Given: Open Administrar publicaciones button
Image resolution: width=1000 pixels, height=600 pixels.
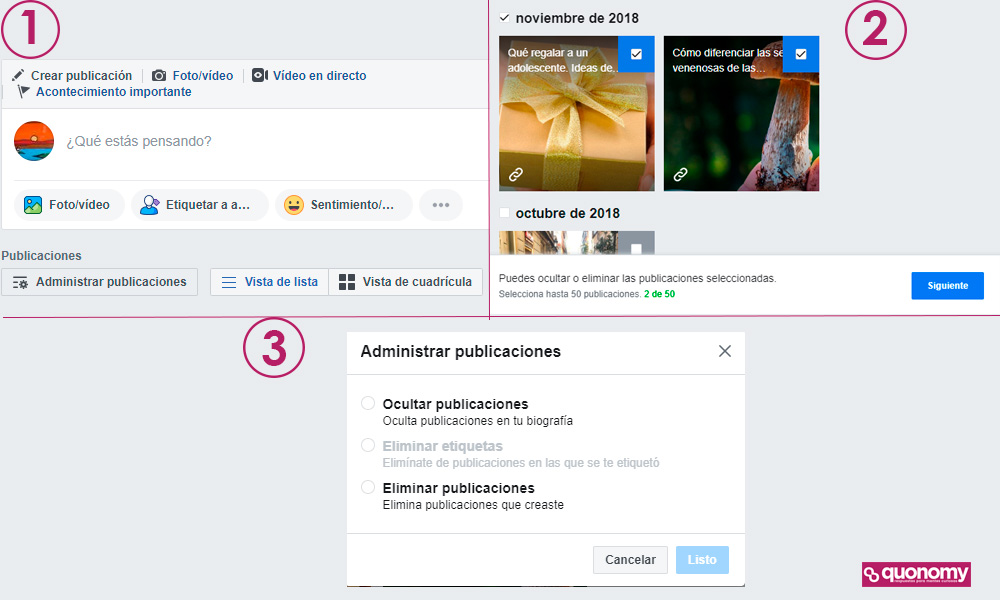Looking at the screenshot, I should tap(99, 282).
